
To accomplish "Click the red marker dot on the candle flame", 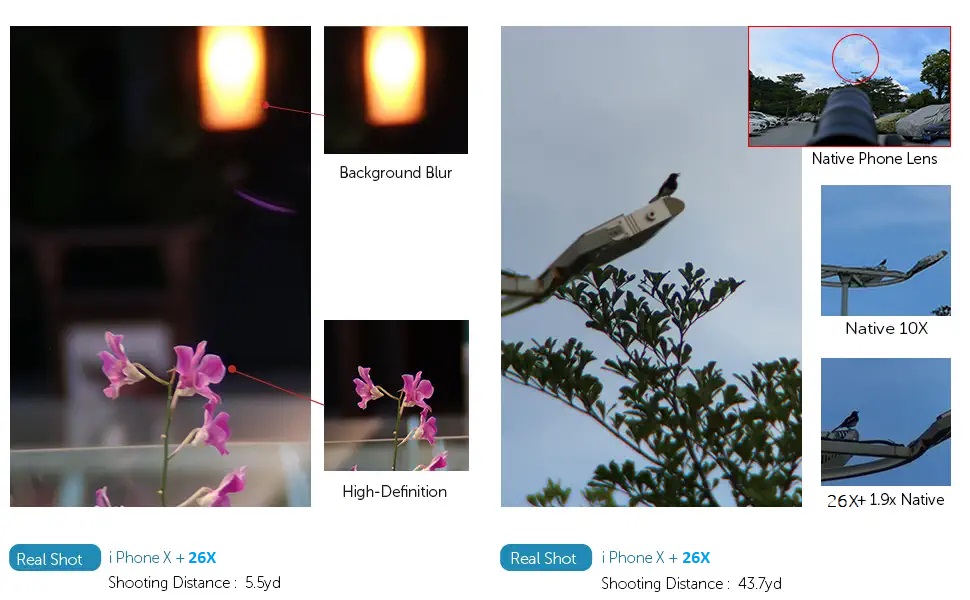I will pyautogui.click(x=265, y=105).
